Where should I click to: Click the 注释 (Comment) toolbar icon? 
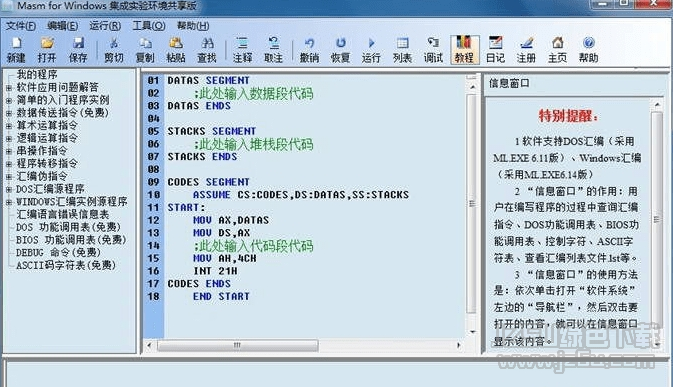point(243,43)
